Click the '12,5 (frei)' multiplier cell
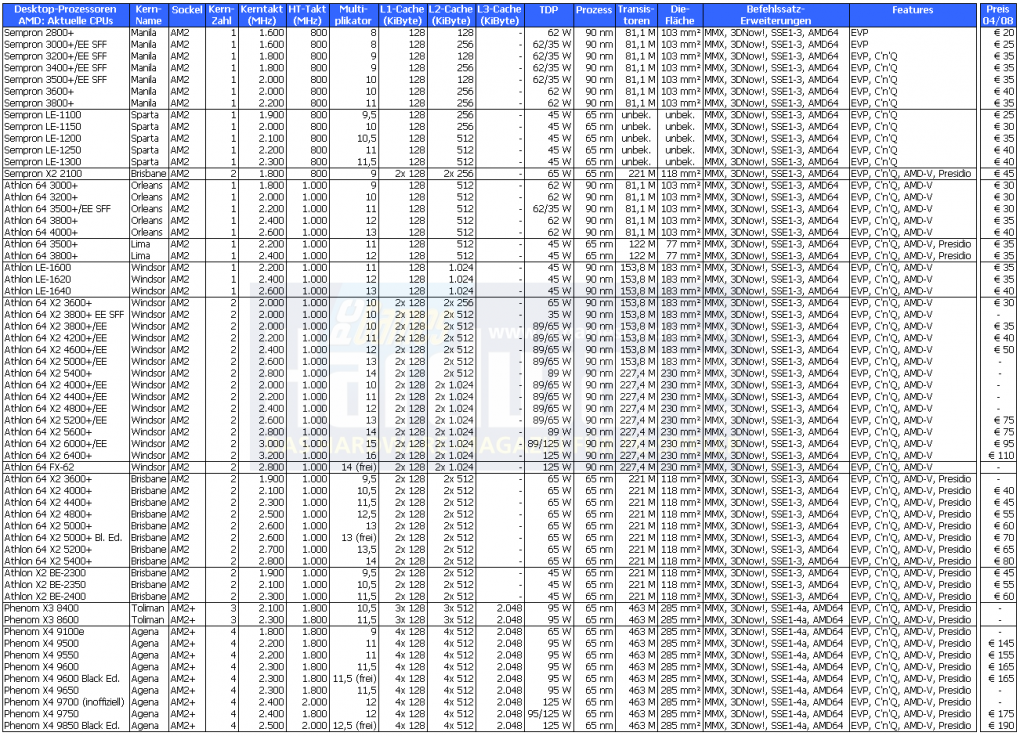Viewport: 1020px width, 736px height. [x=355, y=725]
